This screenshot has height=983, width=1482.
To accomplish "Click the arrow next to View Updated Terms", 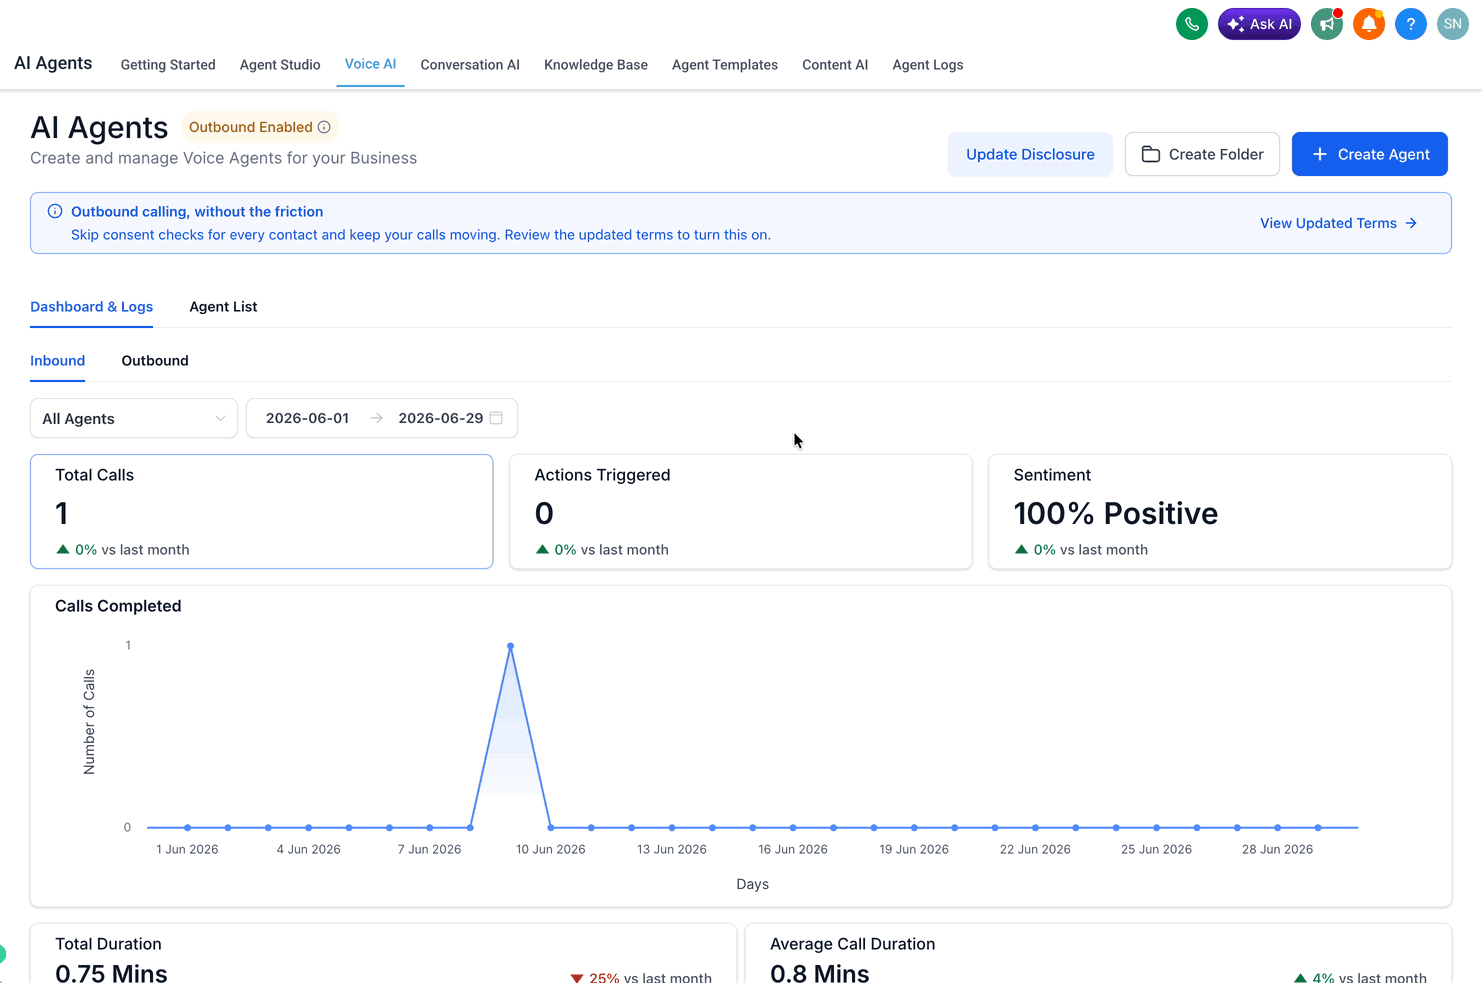I will [1411, 223].
